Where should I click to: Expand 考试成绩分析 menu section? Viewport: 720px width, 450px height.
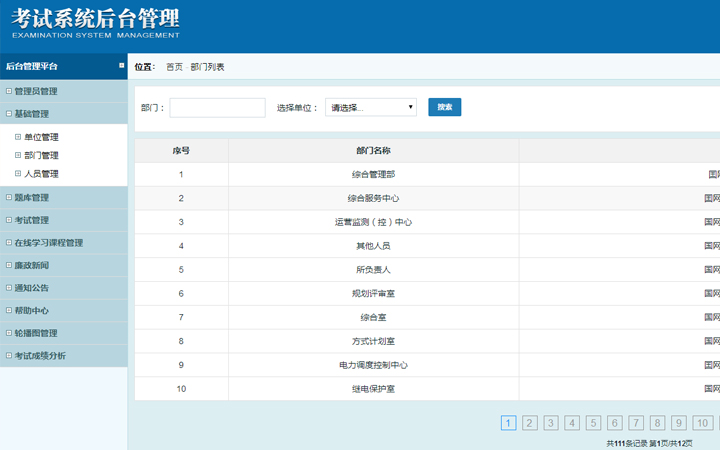(40, 356)
